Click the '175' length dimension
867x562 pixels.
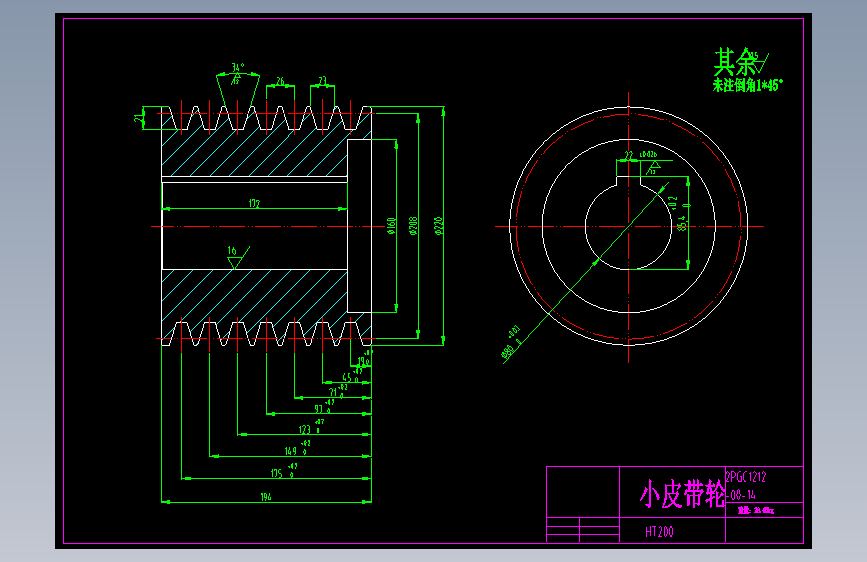(277, 473)
